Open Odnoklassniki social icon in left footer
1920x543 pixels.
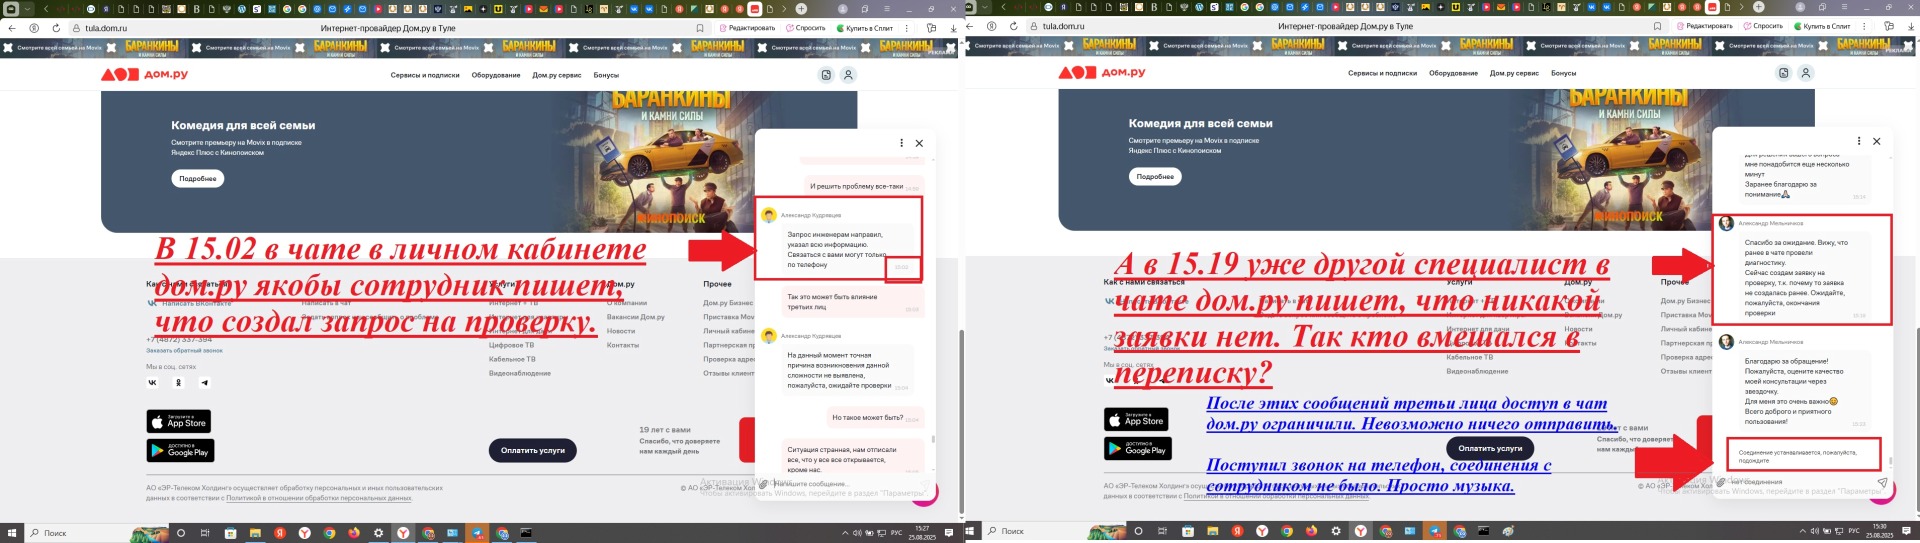coord(179,383)
